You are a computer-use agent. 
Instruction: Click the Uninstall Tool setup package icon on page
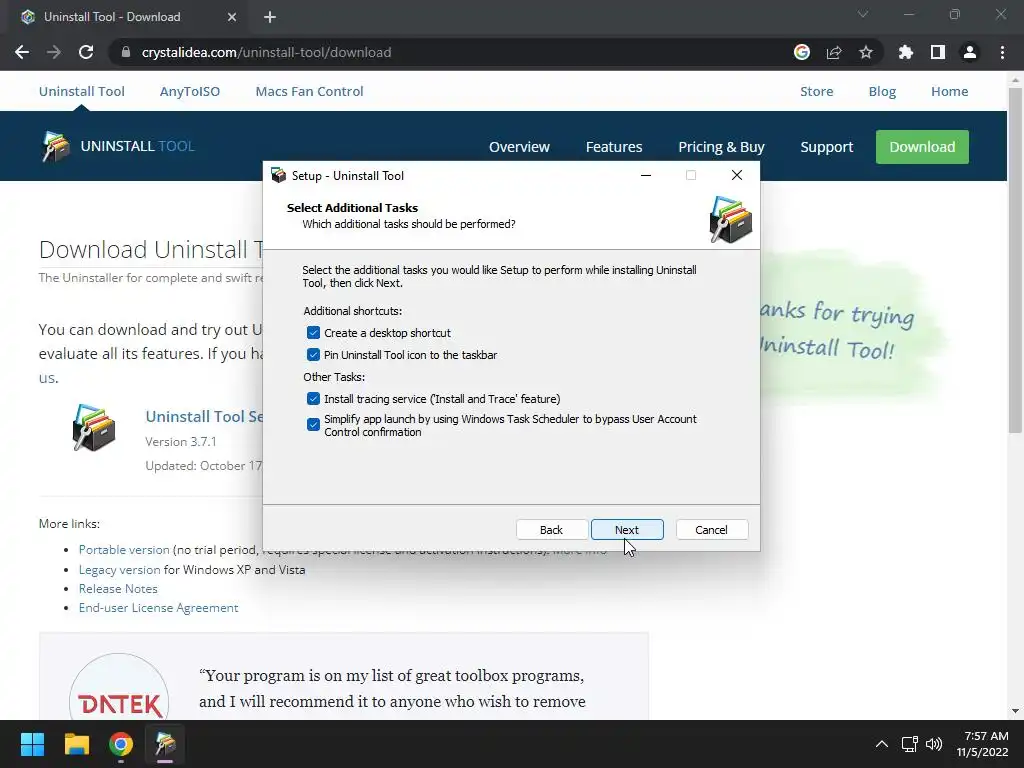click(x=93, y=428)
